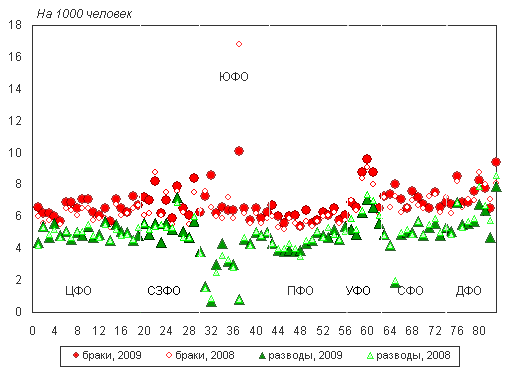Click the x-axis label 0
Screen dimensions: 507x374
coord(32,331)
